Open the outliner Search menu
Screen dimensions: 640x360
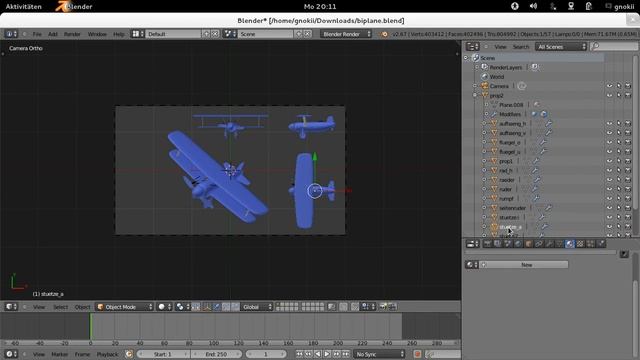pyautogui.click(x=521, y=47)
